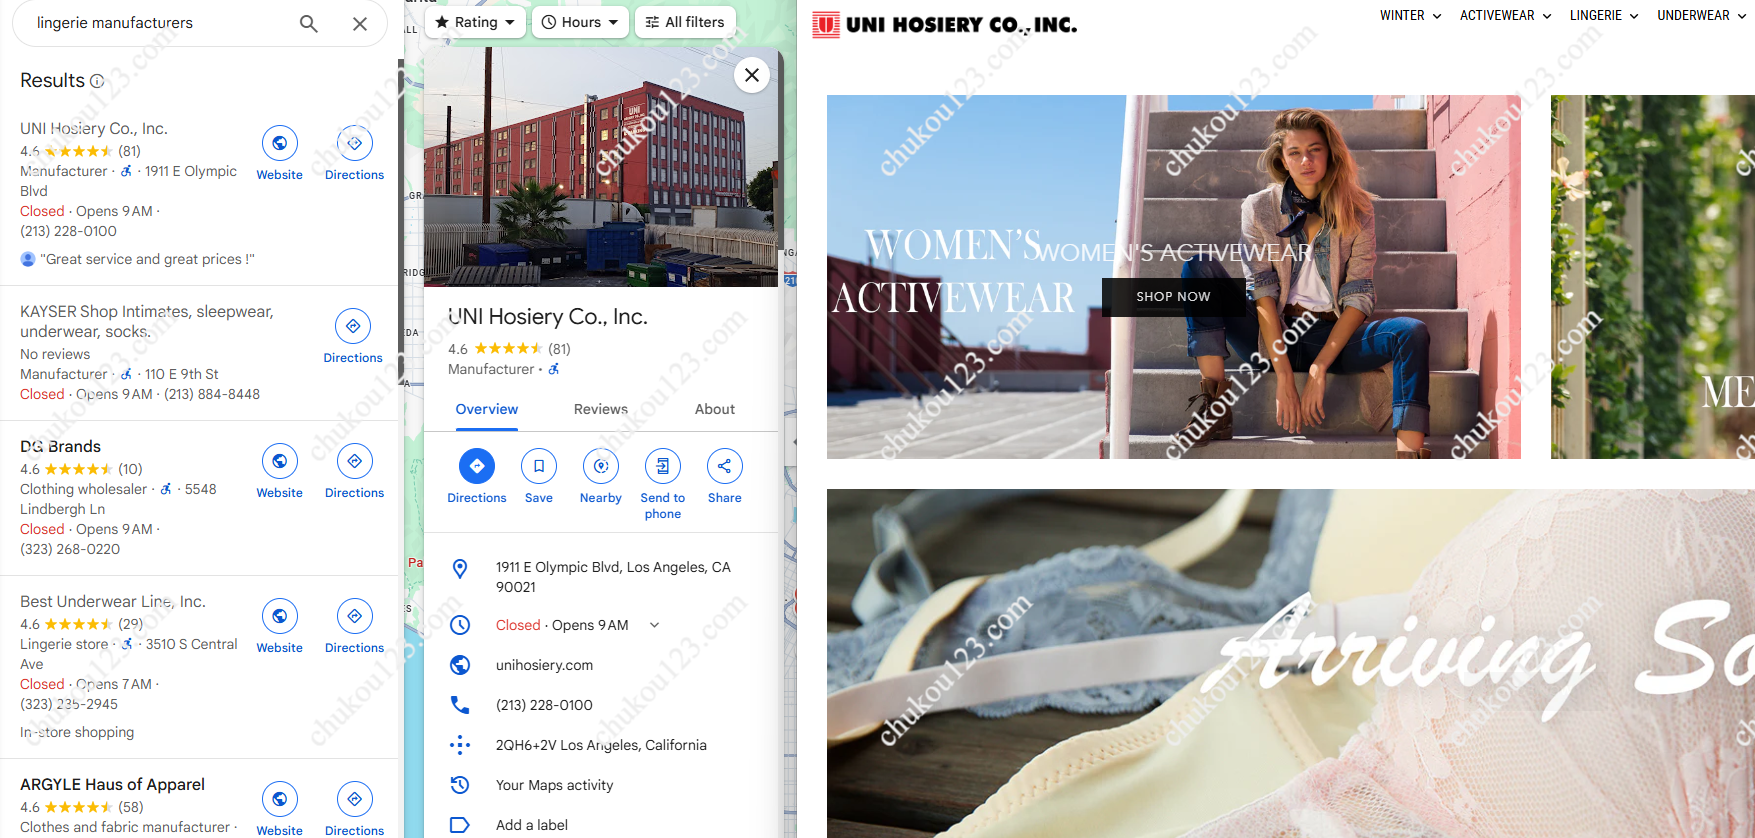This screenshot has width=1755, height=838.
Task: Click phone number (213) 228-0100 in details
Action: click(x=544, y=705)
